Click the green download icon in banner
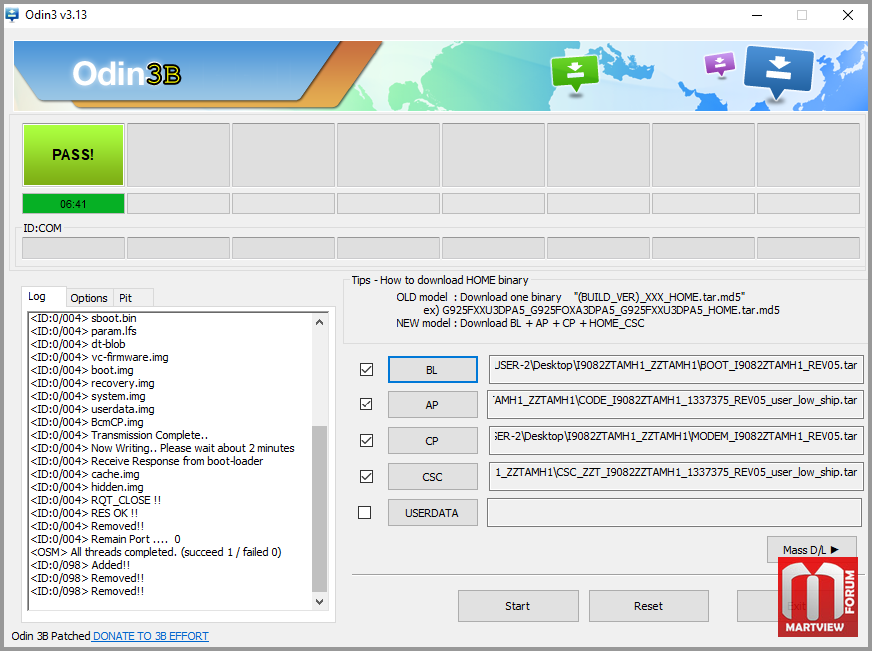The width and height of the screenshot is (872, 651). [574, 71]
